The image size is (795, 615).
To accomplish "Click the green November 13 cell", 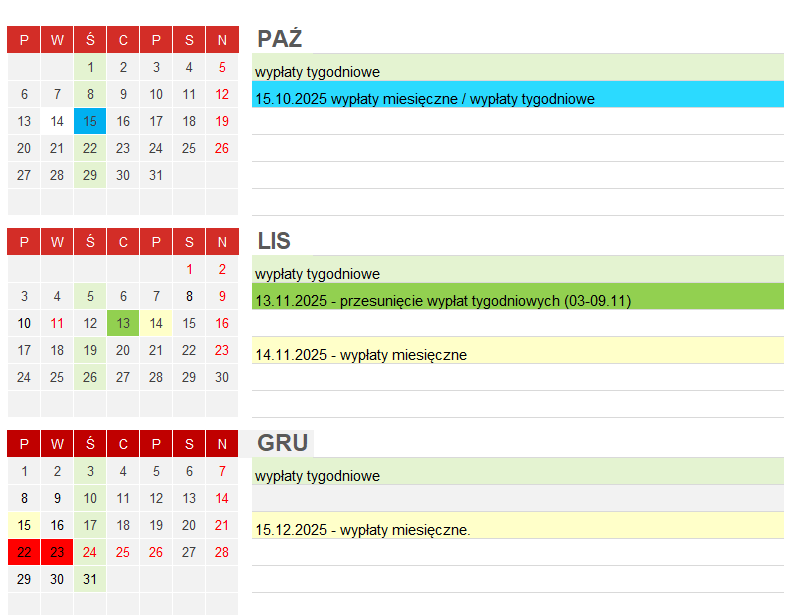I will [123, 323].
